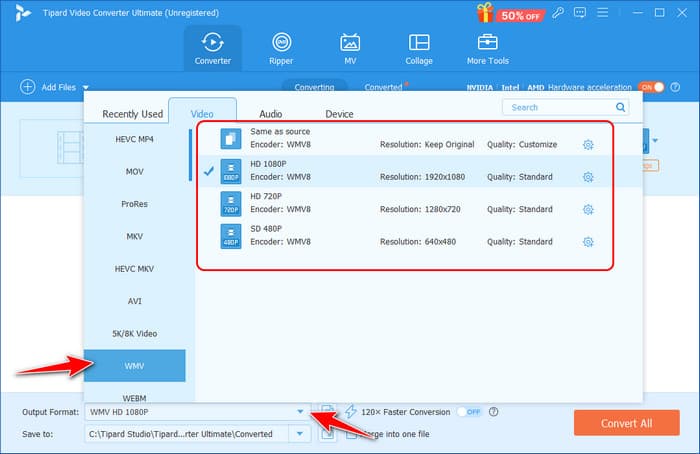Open the Collage tool
The width and height of the screenshot is (700, 454).
click(x=419, y=49)
